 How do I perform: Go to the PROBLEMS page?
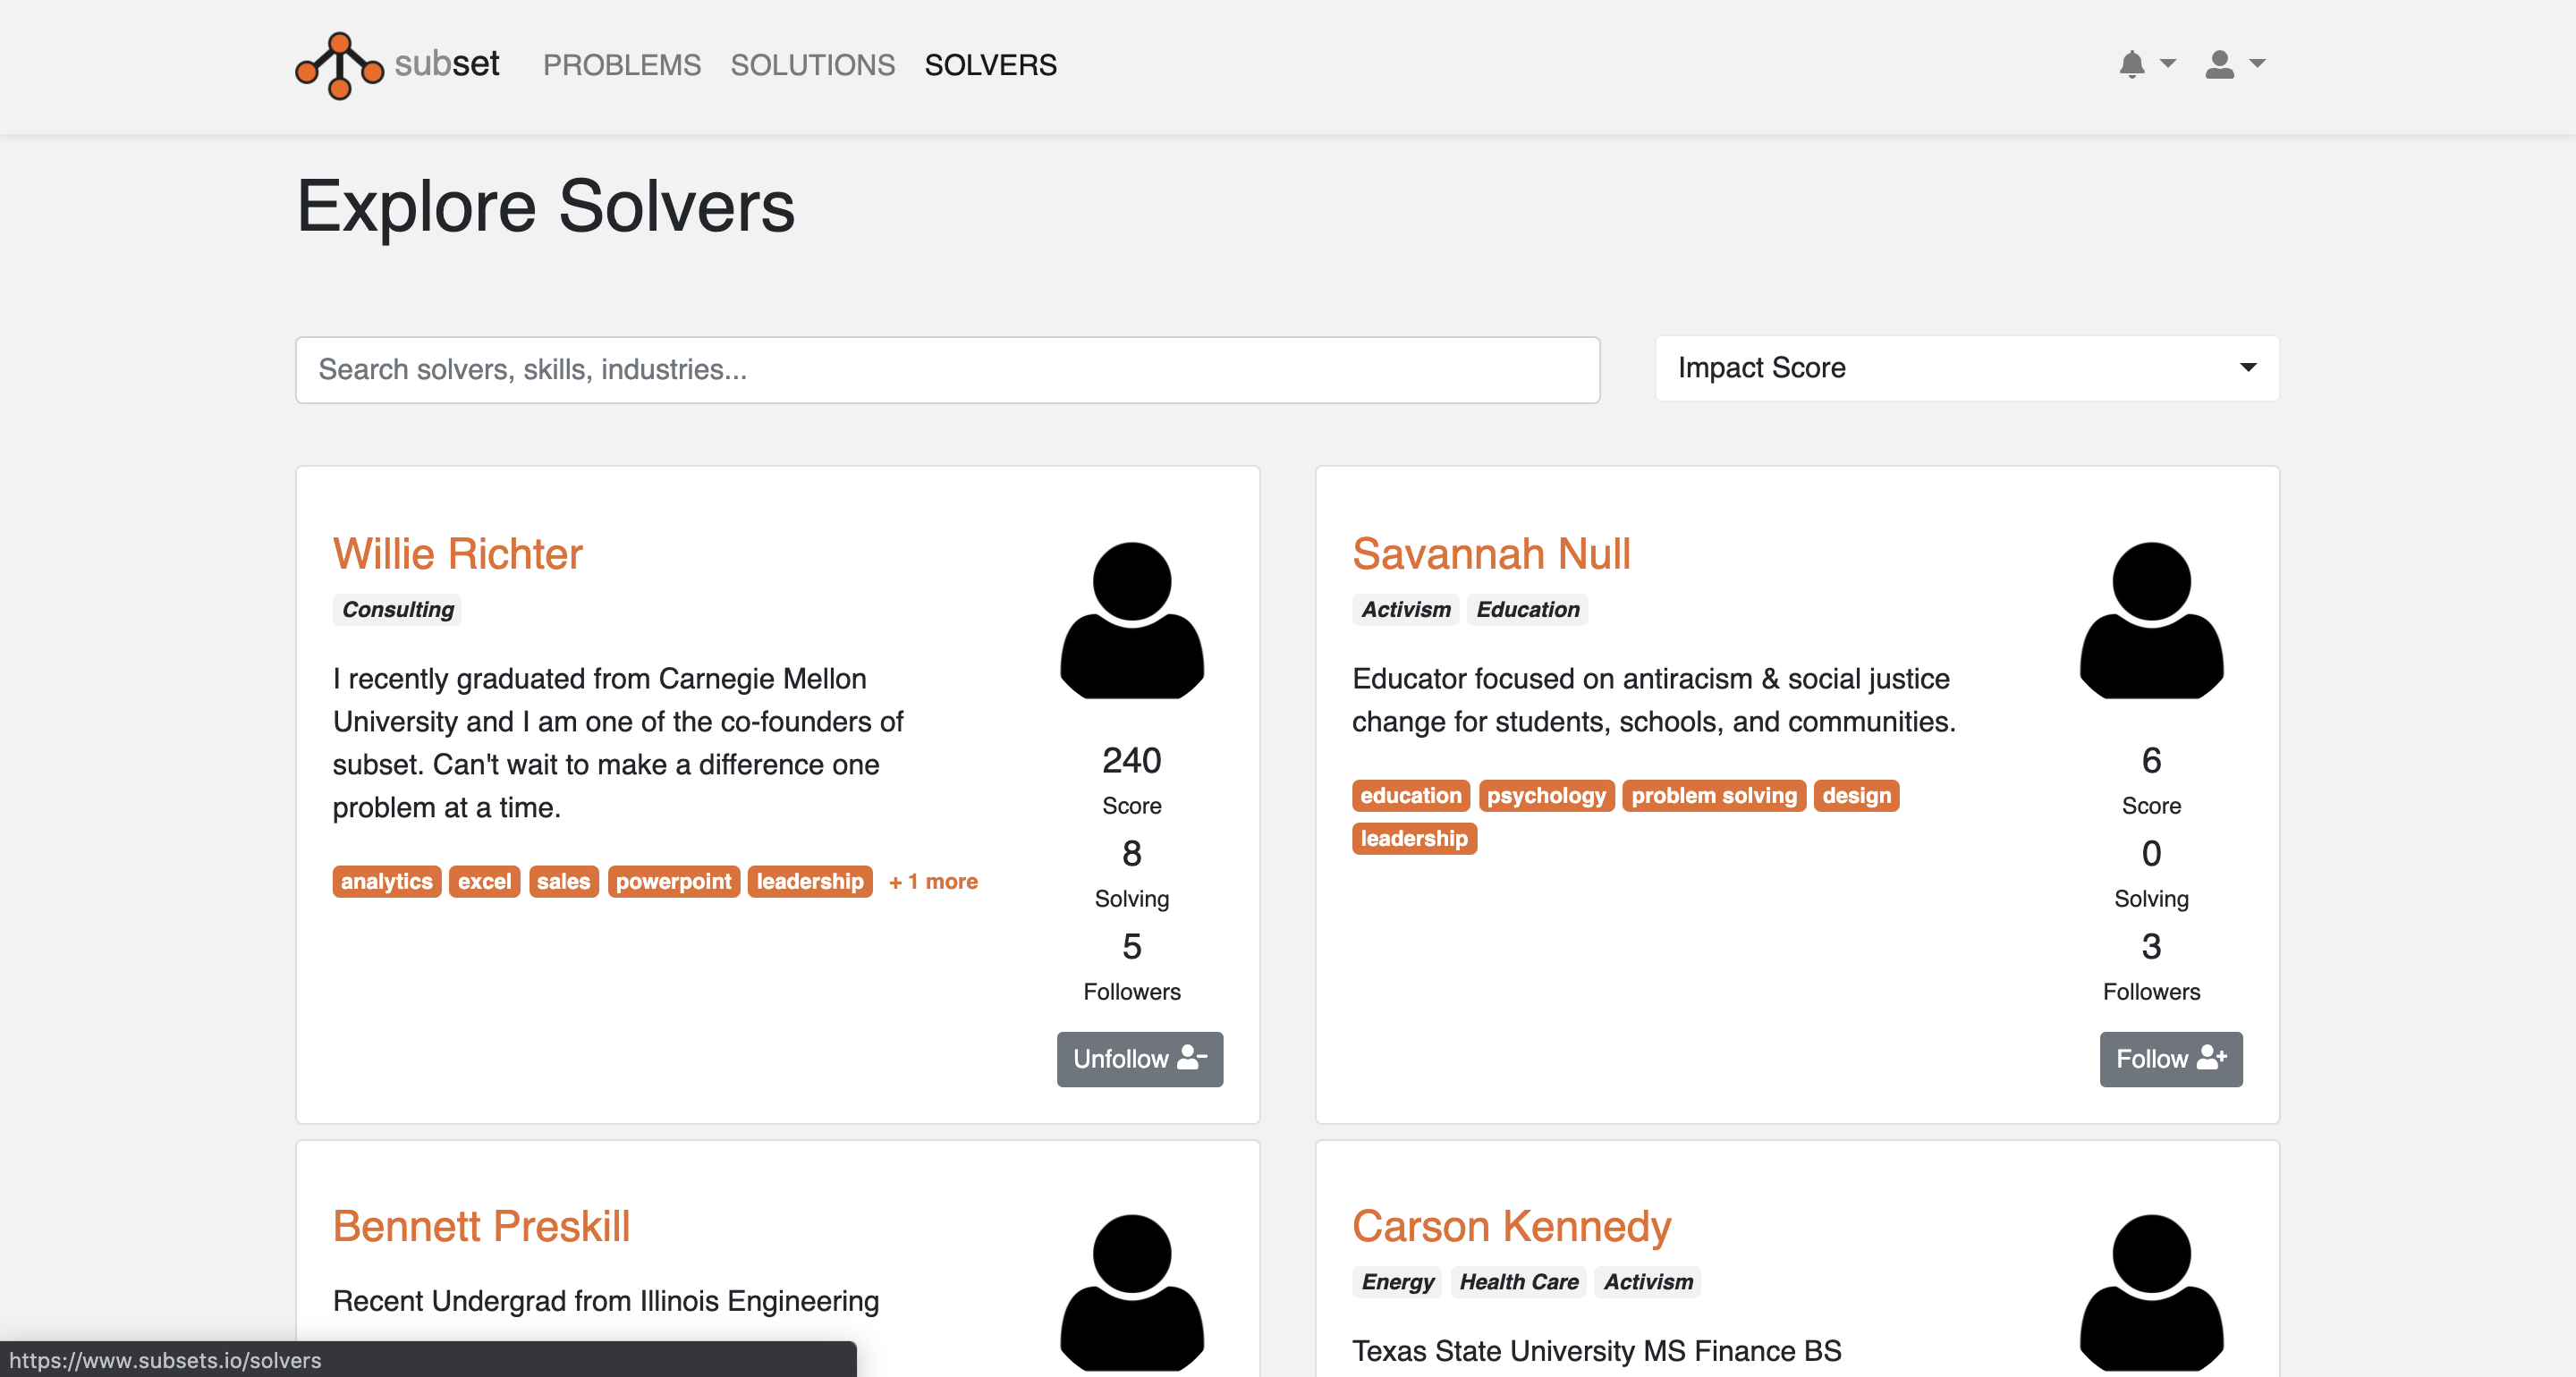[x=621, y=65]
